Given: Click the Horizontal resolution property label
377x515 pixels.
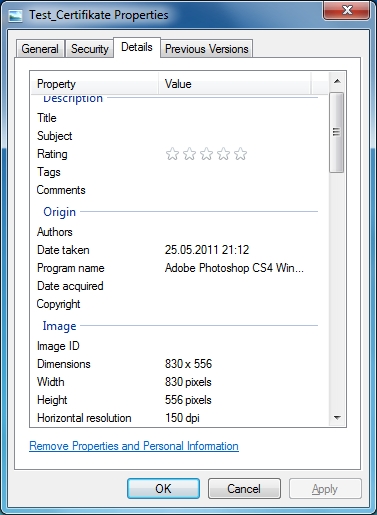Looking at the screenshot, I should (x=84, y=418).
